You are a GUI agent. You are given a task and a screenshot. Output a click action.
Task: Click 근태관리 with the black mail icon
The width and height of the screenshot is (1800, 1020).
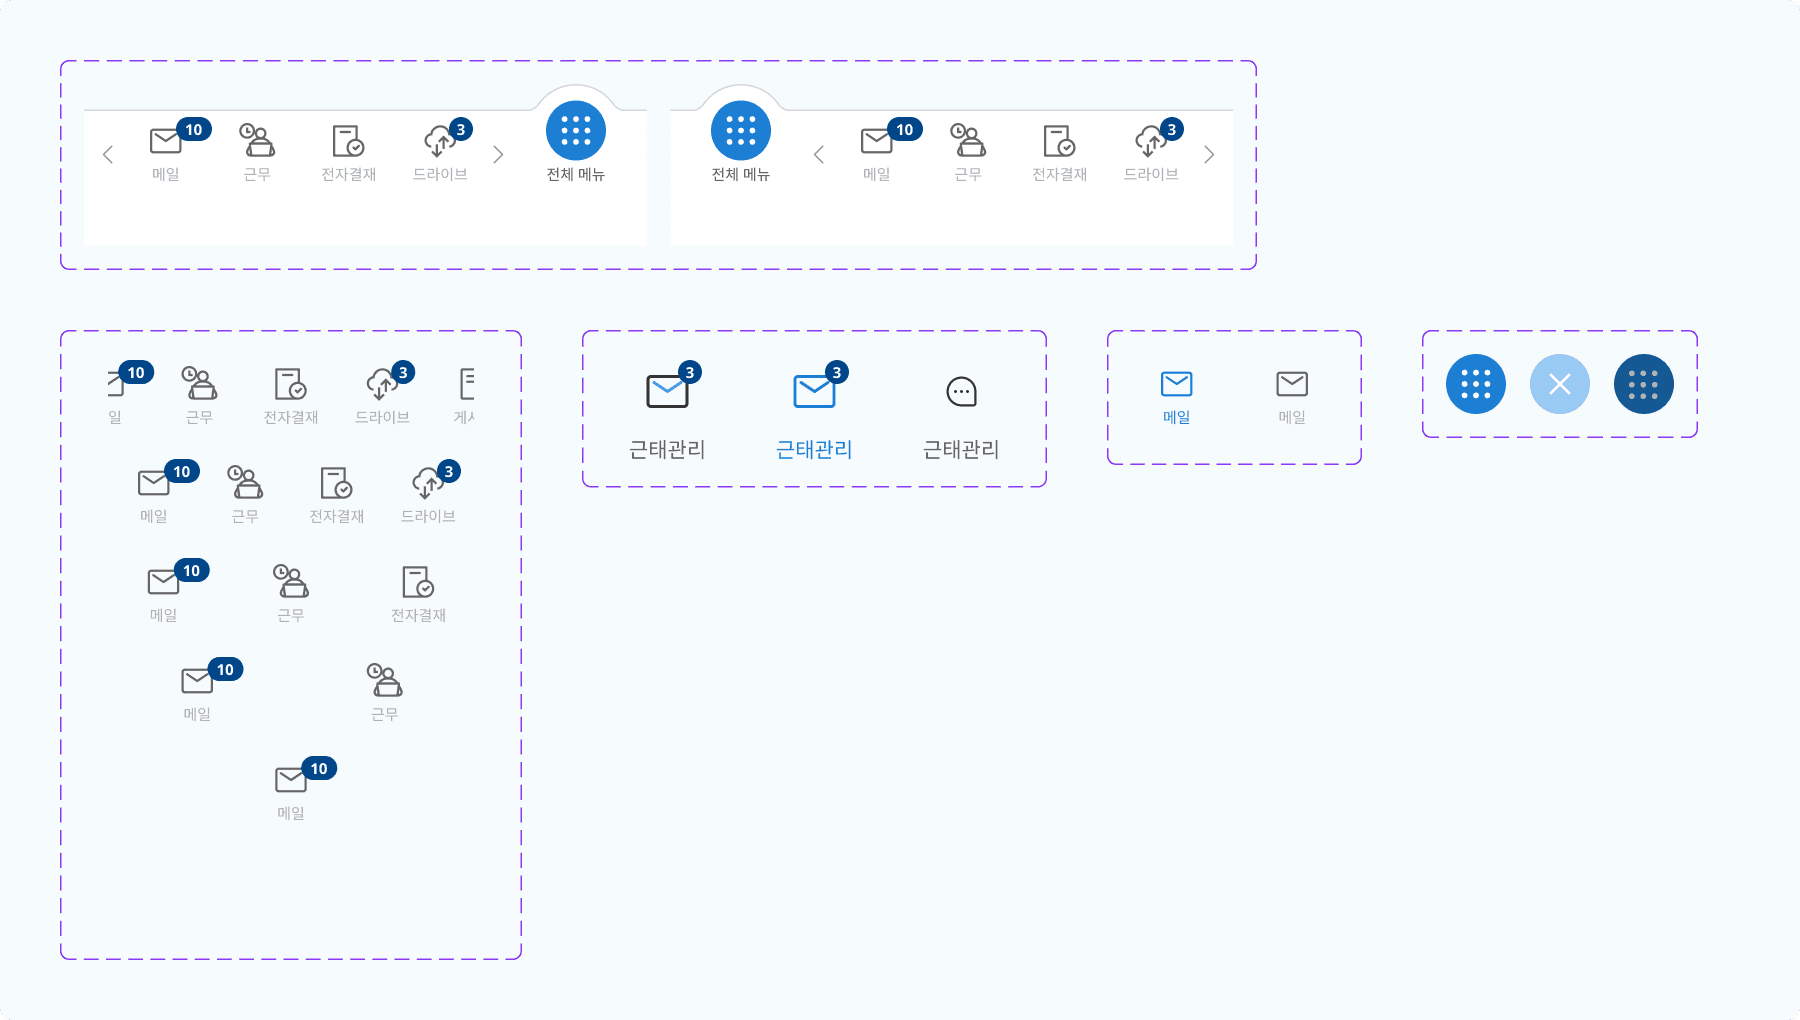click(x=667, y=412)
